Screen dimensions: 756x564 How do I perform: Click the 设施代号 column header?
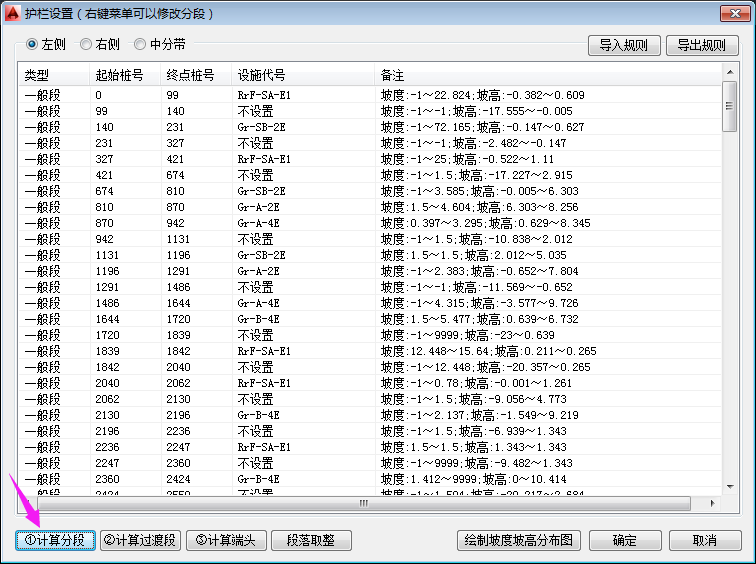(x=261, y=76)
